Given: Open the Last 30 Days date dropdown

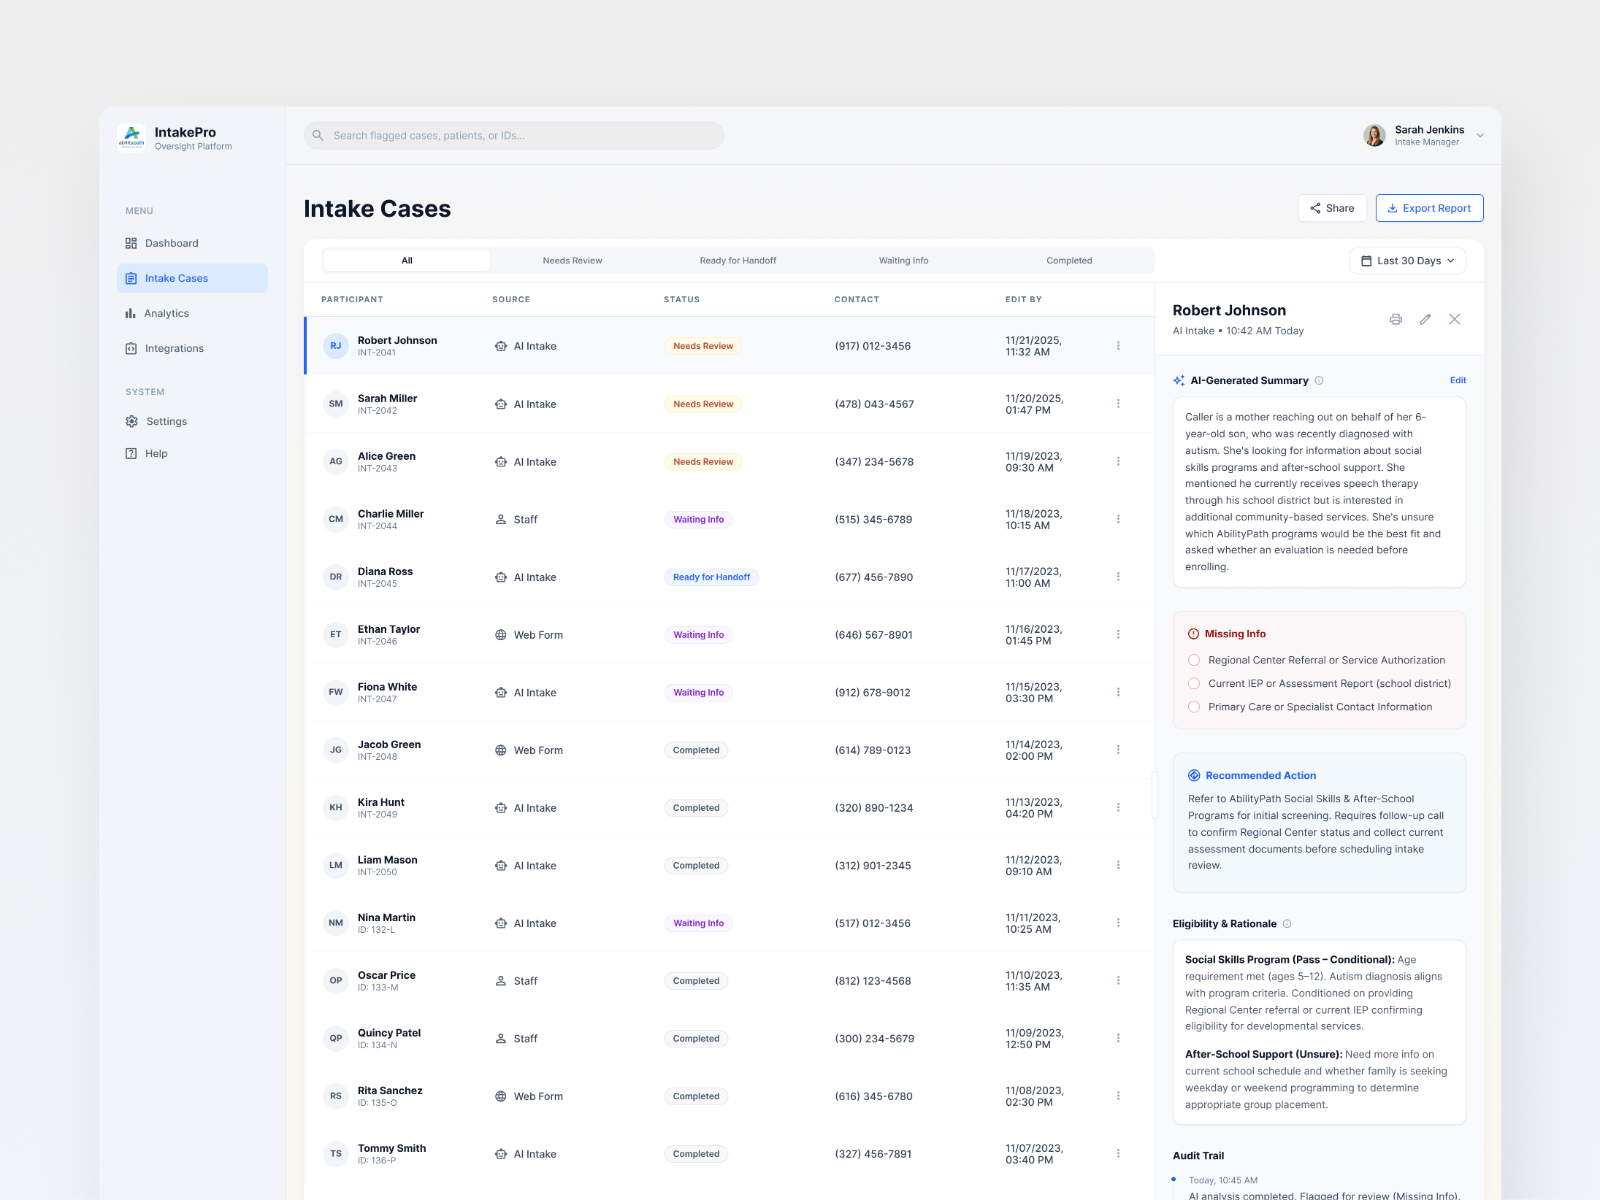Looking at the screenshot, I should pyautogui.click(x=1408, y=261).
